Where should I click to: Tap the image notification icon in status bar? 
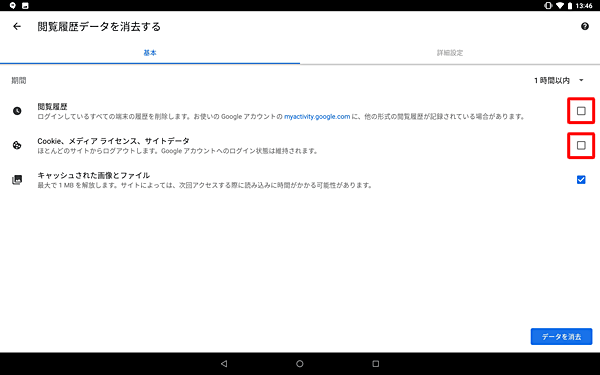tap(25, 5)
